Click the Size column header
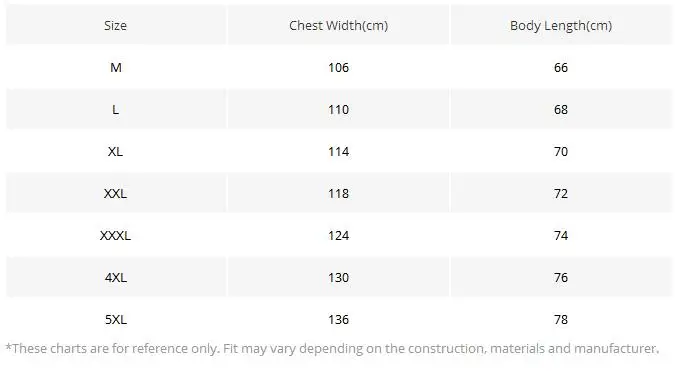The image size is (684, 371). point(116,25)
